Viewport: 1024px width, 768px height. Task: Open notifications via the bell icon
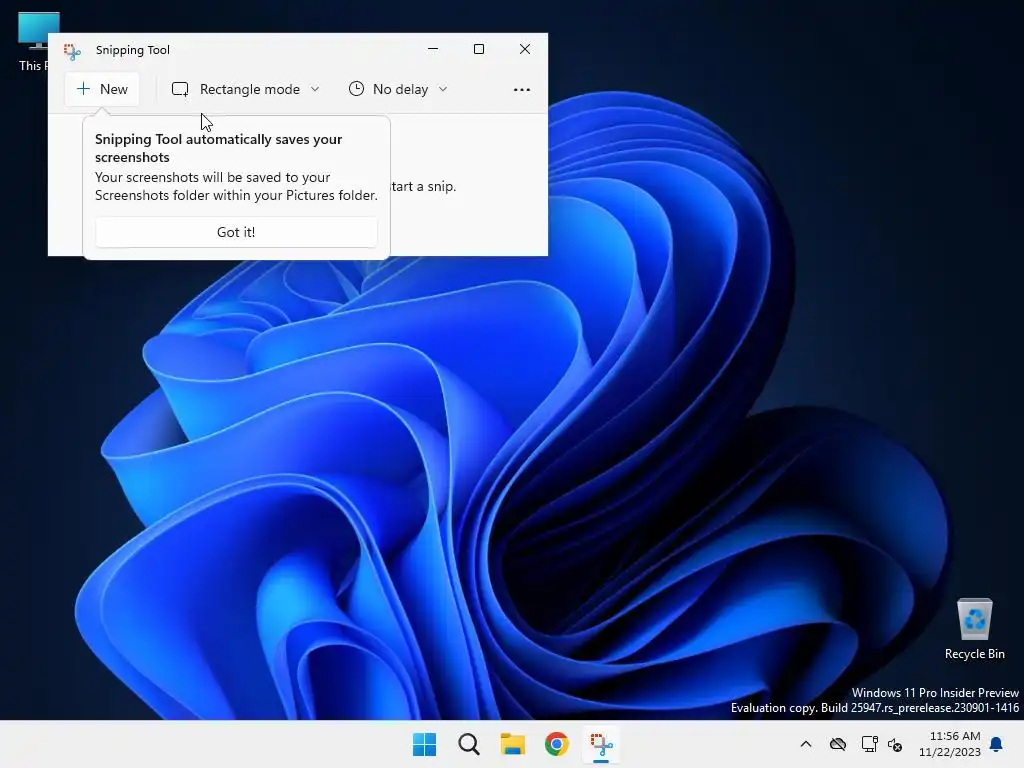(x=996, y=744)
